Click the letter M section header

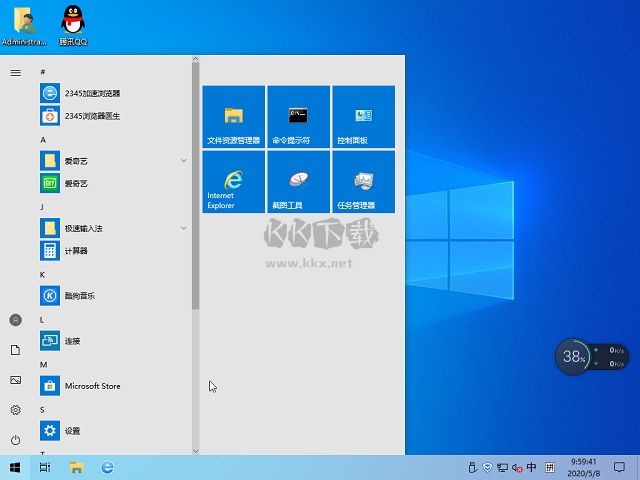(43, 364)
